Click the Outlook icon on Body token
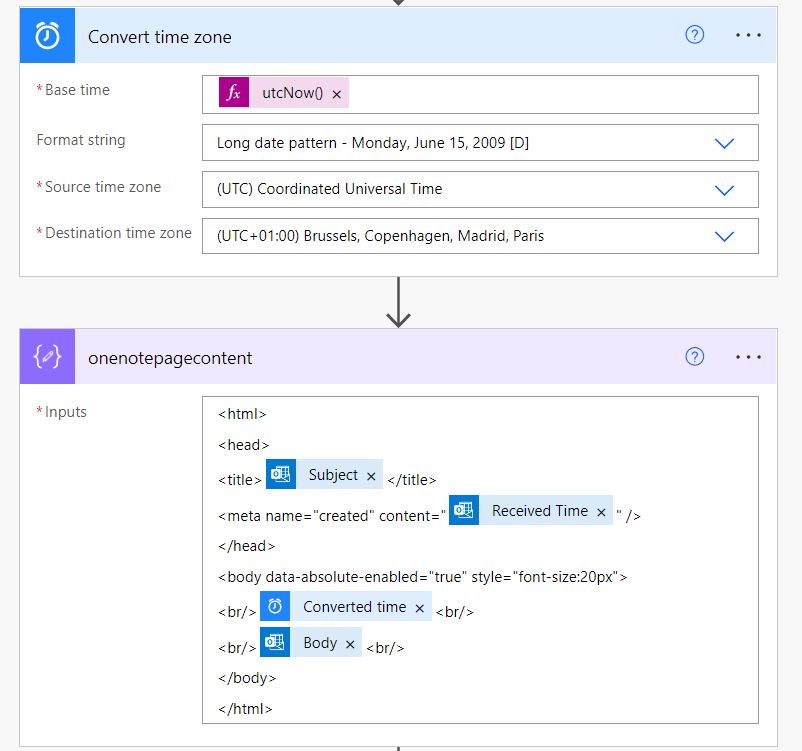 pyautogui.click(x=275, y=642)
